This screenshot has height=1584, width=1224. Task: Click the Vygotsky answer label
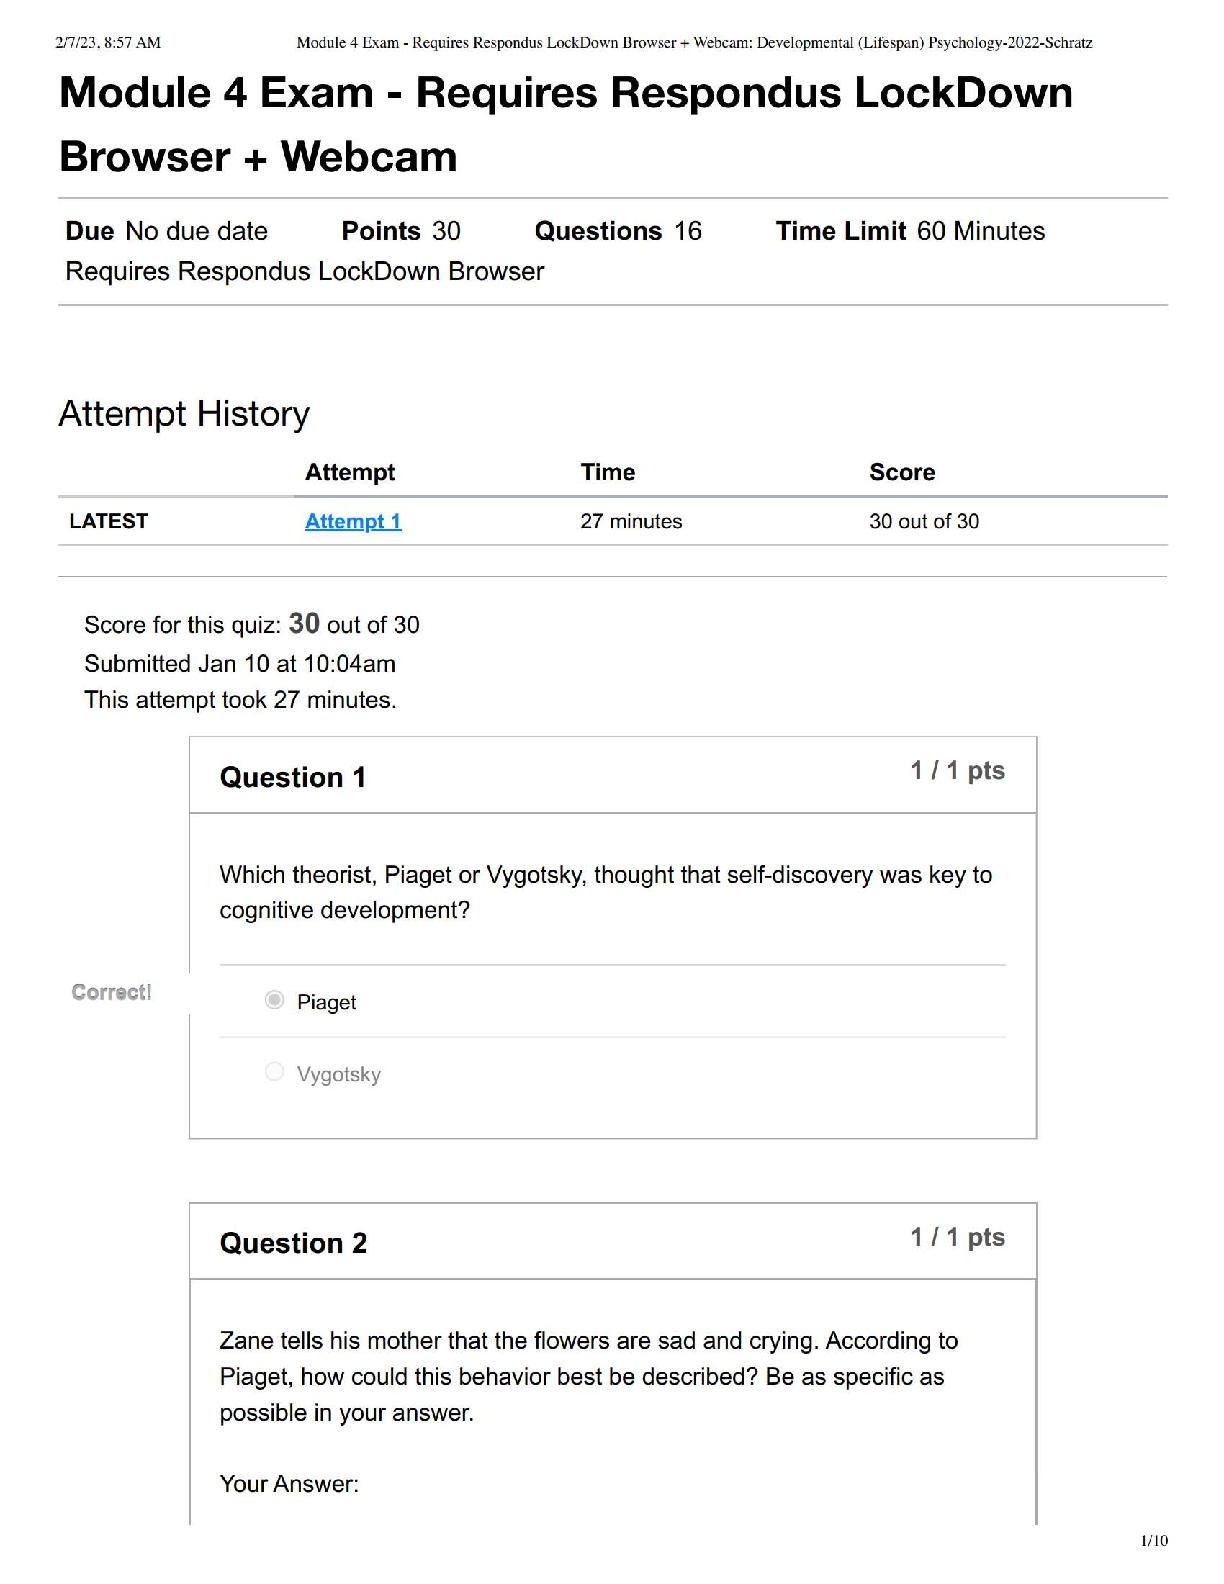(339, 1074)
